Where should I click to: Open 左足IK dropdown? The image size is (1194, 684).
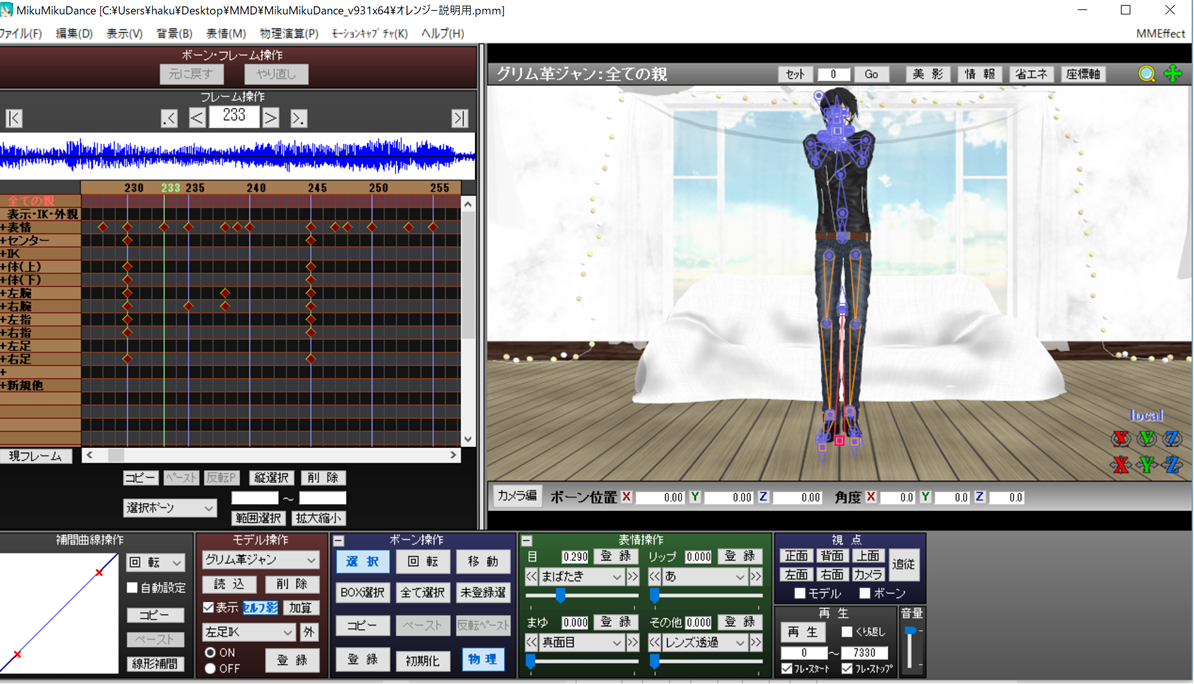pyautogui.click(x=248, y=631)
